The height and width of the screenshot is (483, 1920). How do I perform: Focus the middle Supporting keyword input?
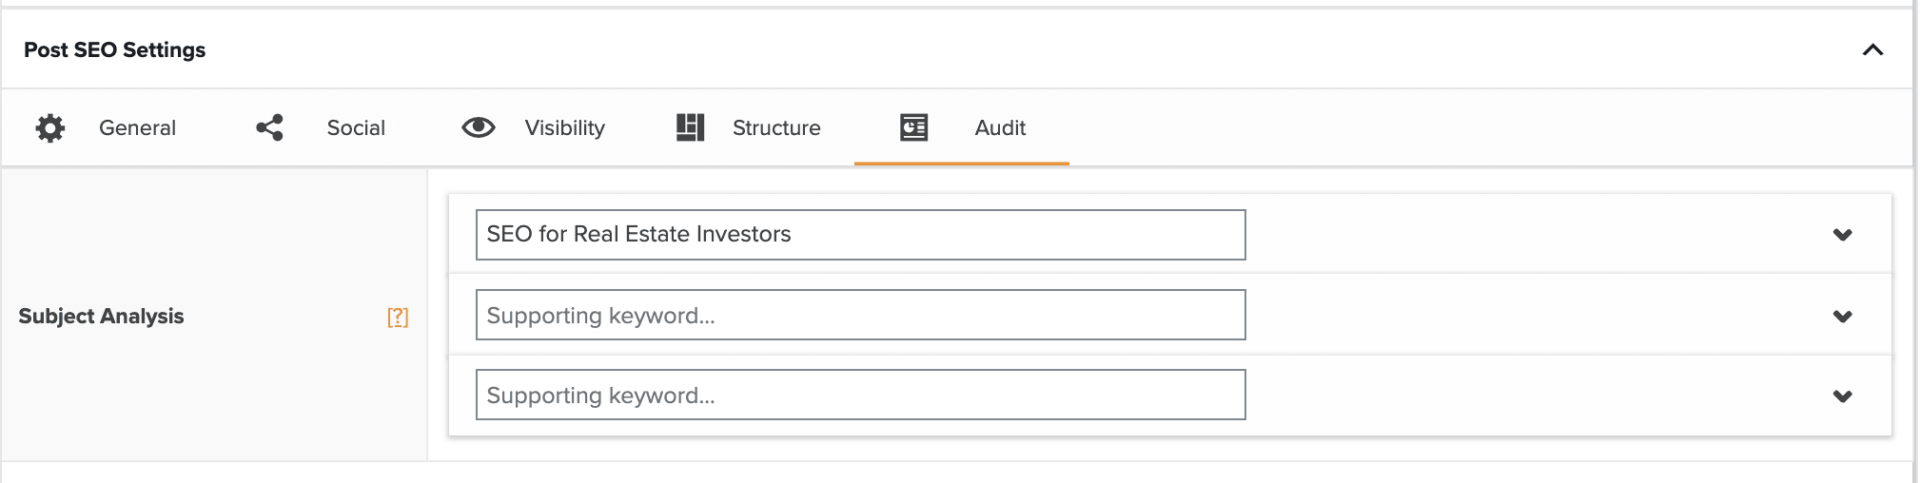click(x=860, y=315)
